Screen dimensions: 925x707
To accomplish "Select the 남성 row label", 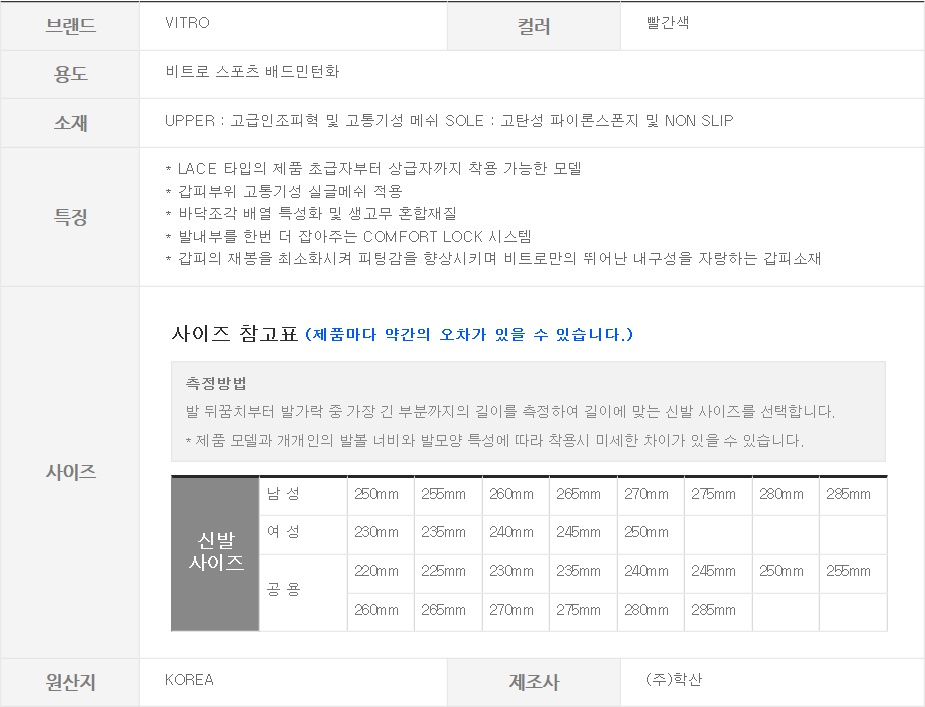I will click(283, 494).
